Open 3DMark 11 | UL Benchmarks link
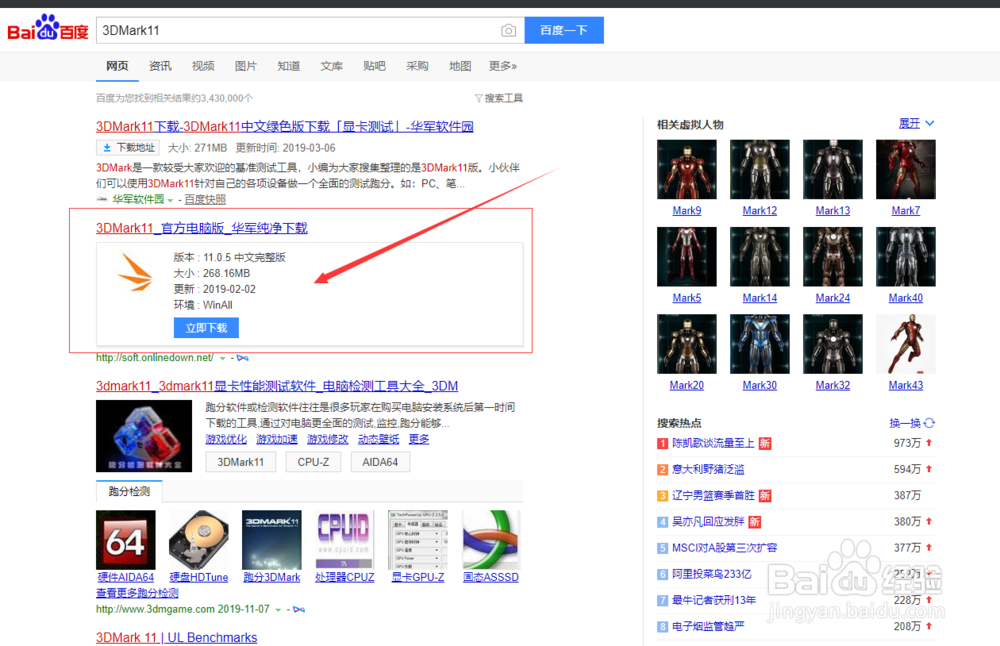 177,638
